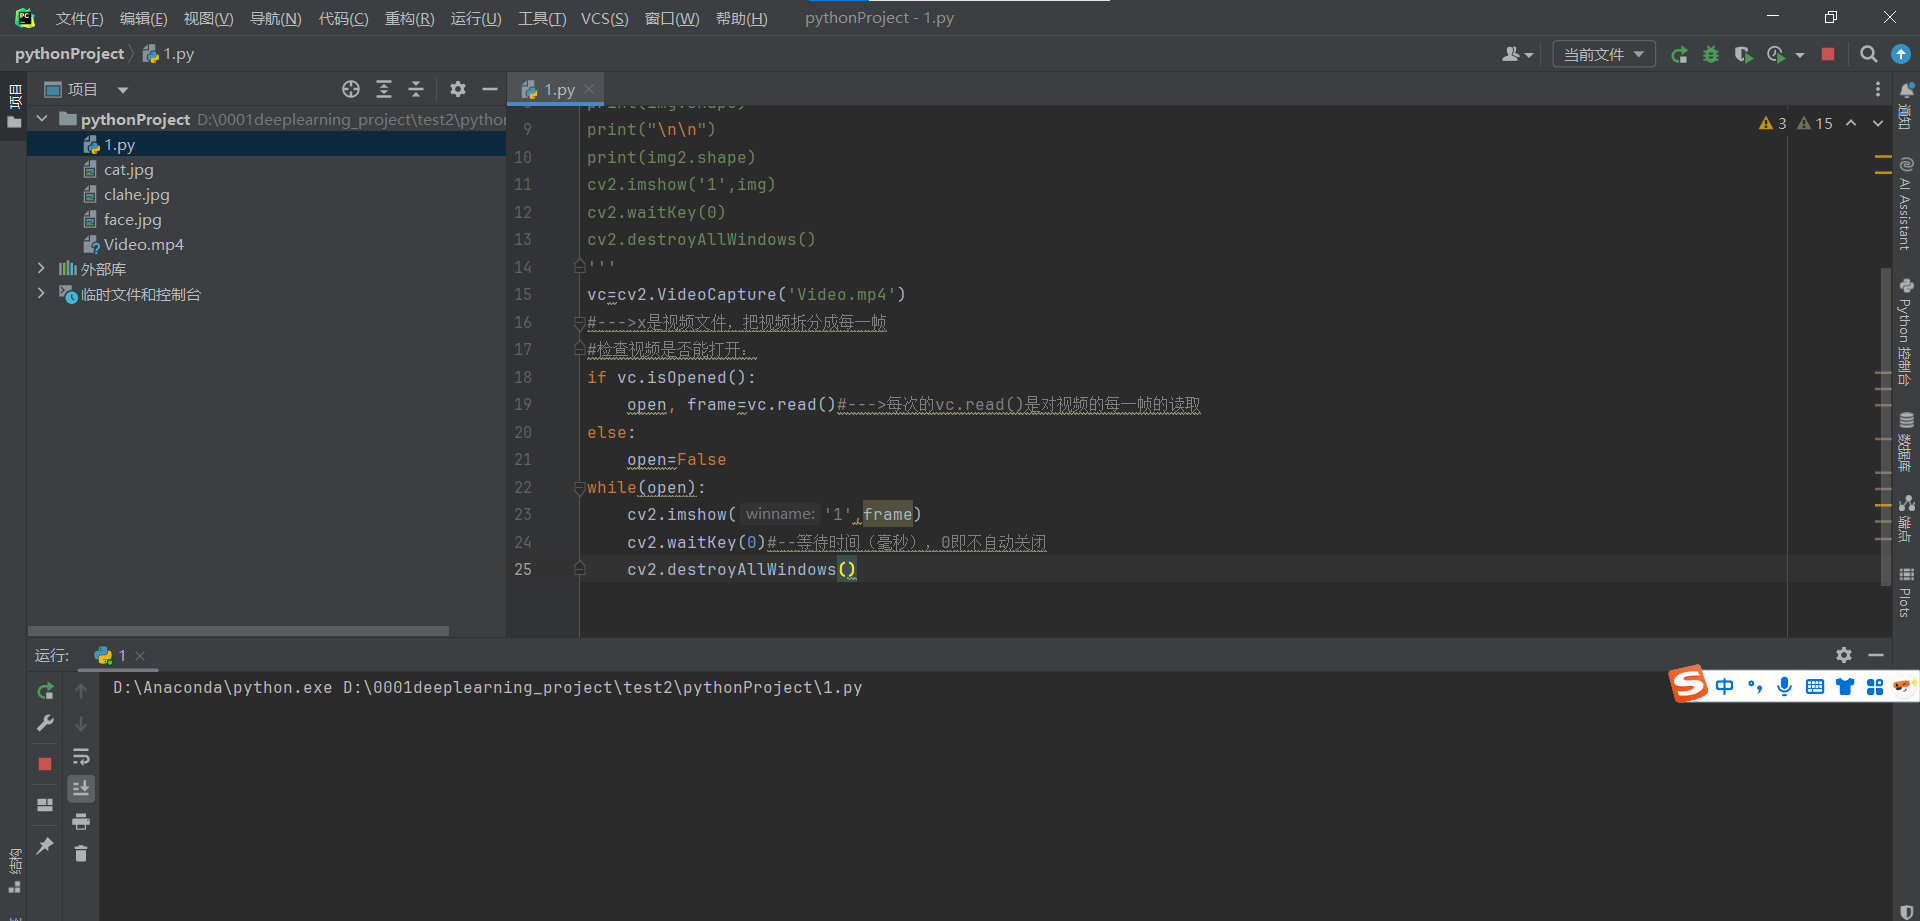This screenshot has width=1920, height=921.
Task: Clear Run console with trash icon
Action: tap(81, 853)
